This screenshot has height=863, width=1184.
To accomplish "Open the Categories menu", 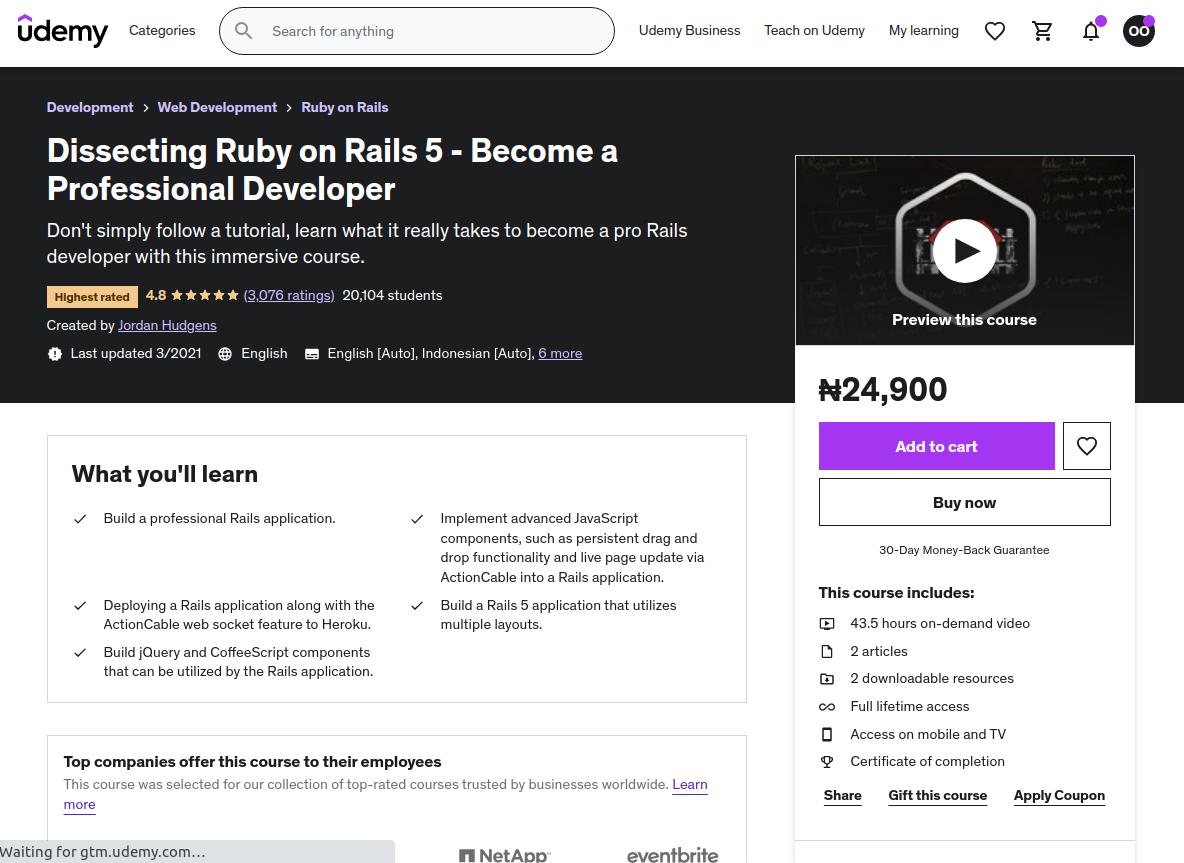I will (162, 30).
